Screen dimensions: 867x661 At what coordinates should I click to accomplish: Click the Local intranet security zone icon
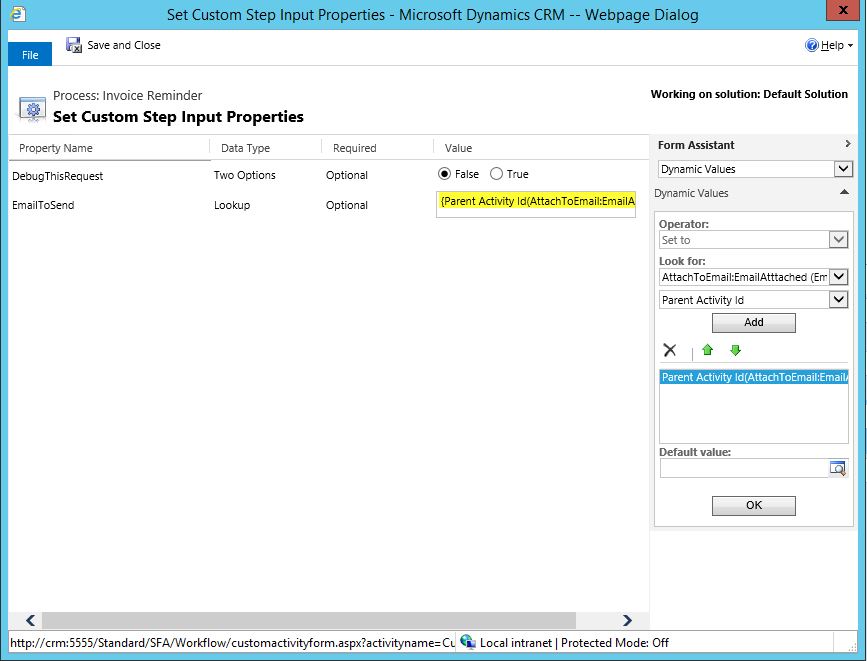tap(470, 643)
